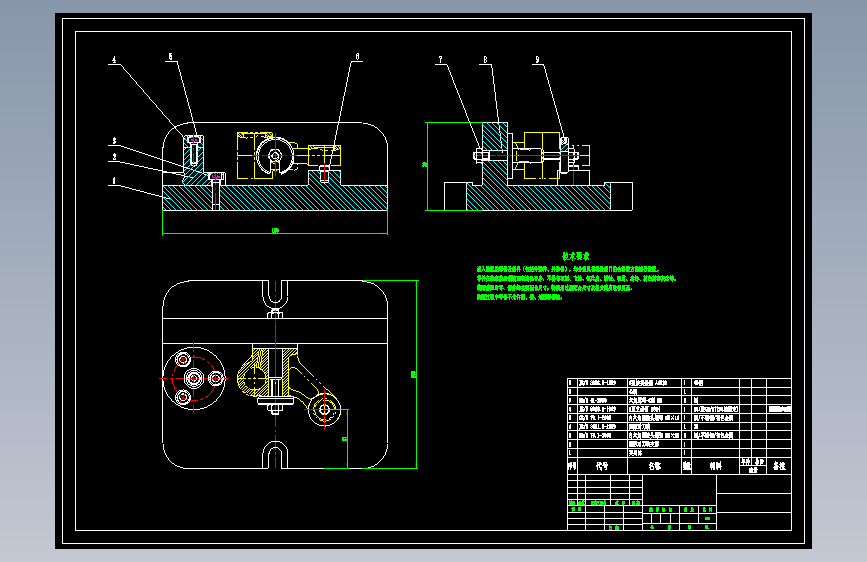Click part balloon number 7
This screenshot has height=562, width=867.
pos(441,60)
